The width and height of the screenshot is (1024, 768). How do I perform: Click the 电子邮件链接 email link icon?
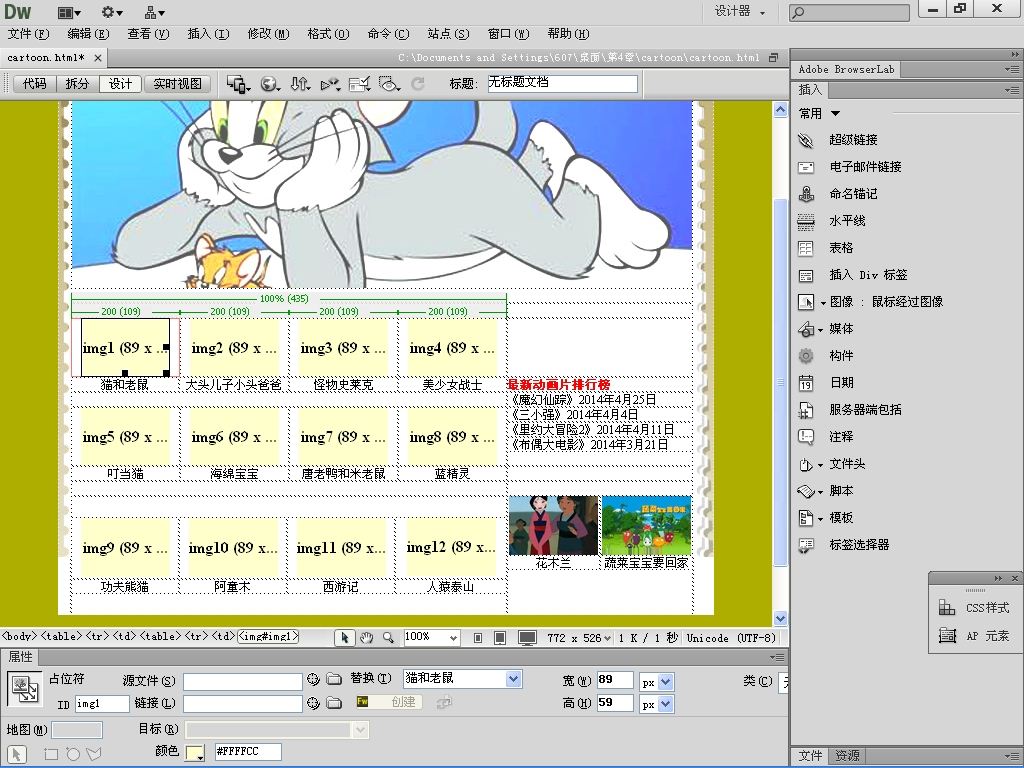[806, 167]
